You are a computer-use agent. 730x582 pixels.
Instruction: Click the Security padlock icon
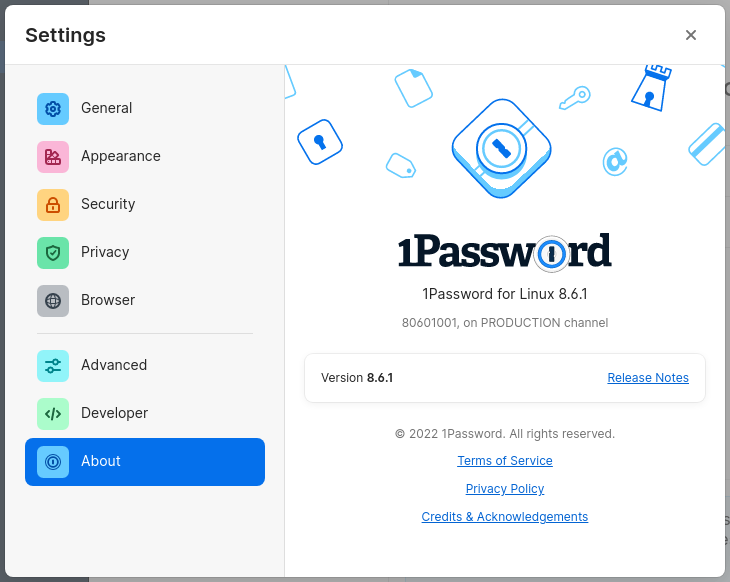(x=53, y=205)
